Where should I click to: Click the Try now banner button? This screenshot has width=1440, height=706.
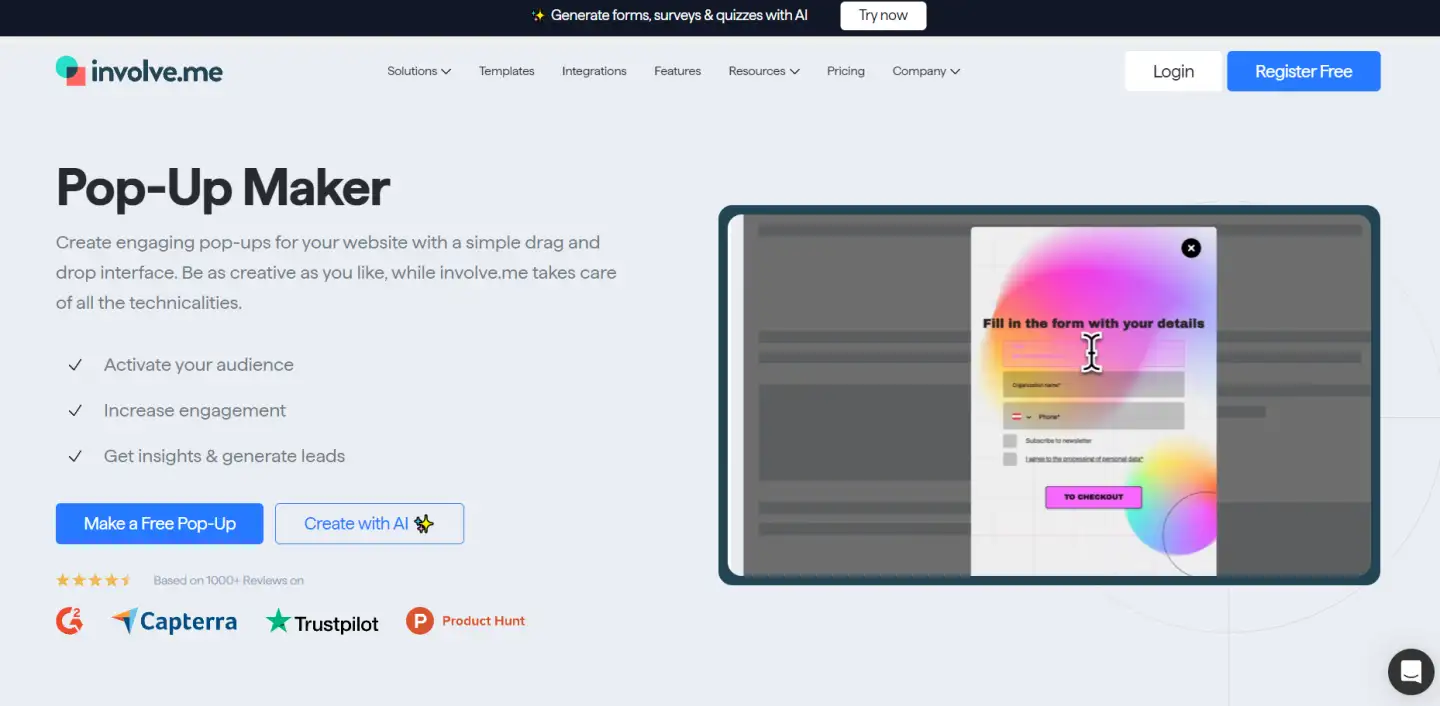(883, 16)
